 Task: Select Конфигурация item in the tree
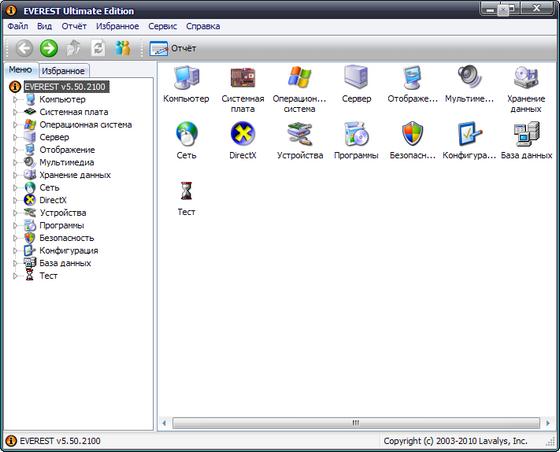[69, 251]
